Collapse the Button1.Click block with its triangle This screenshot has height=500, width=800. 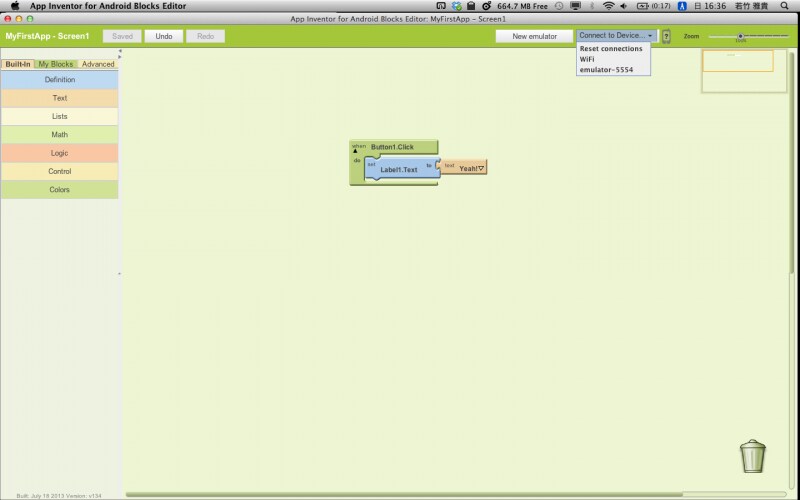354,151
